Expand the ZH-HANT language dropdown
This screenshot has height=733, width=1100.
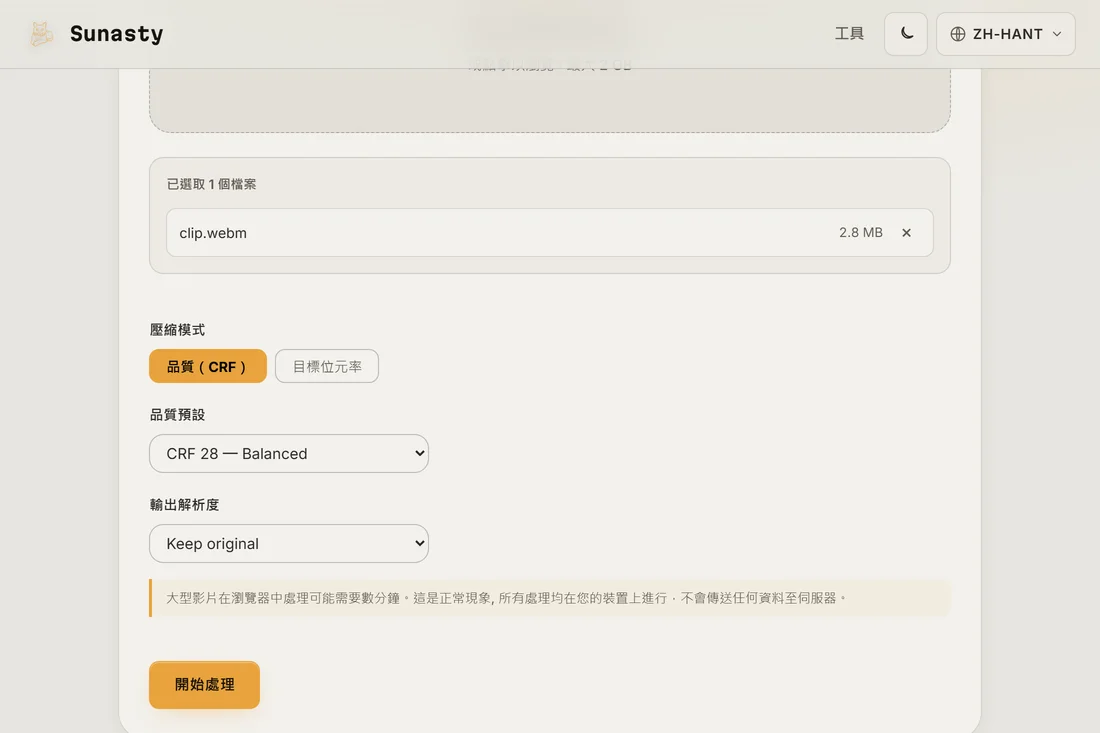point(1005,34)
